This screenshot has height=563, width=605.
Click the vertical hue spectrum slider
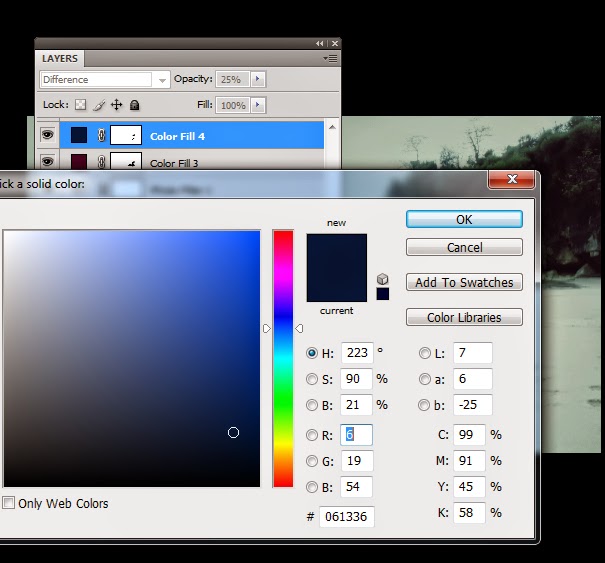coord(283,359)
